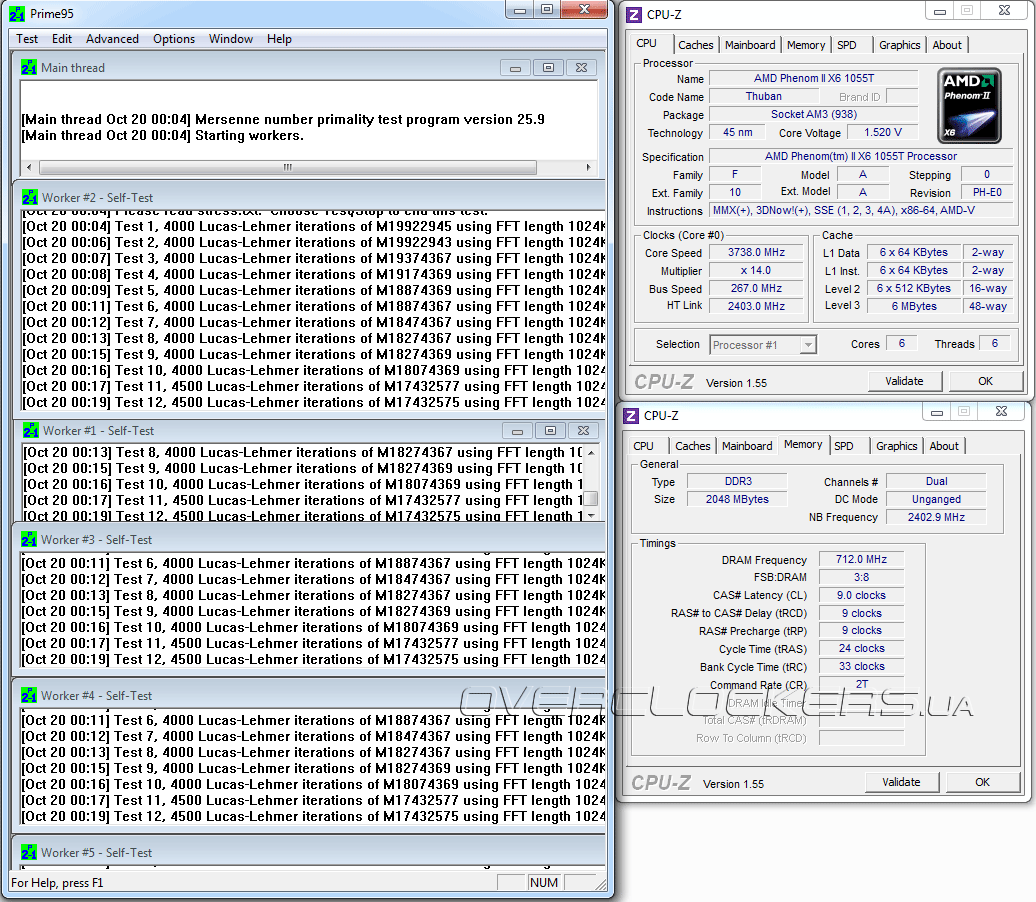
Task: Select the Caches tab in lower CPU-Z
Action: coord(692,446)
